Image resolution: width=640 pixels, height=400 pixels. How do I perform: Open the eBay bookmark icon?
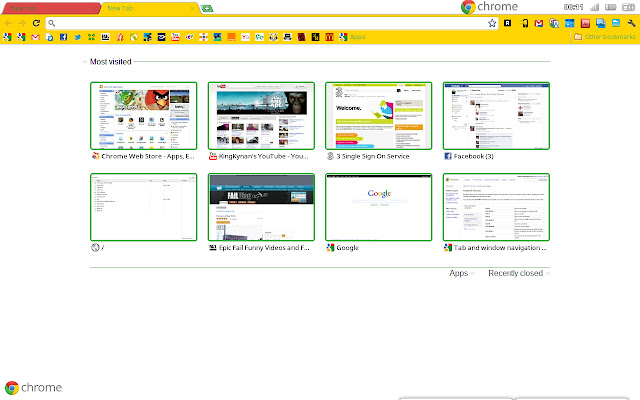tap(189, 37)
